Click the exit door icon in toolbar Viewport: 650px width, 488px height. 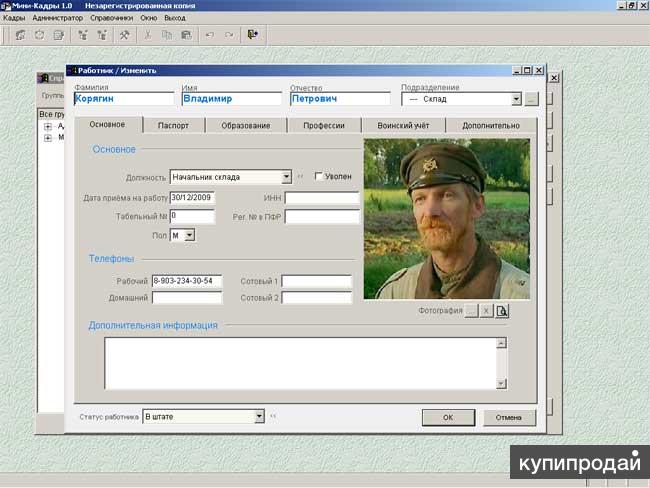click(253, 34)
